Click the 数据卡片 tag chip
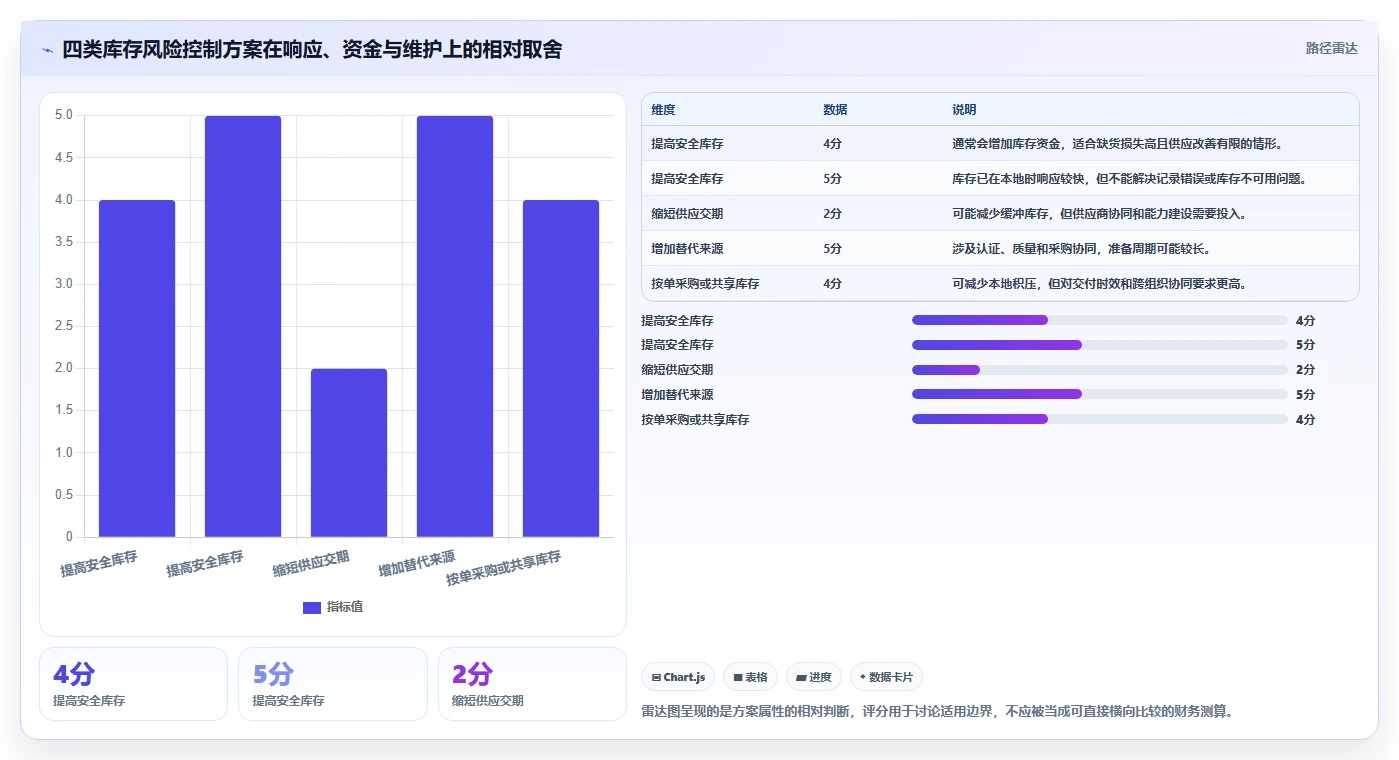 tap(886, 677)
